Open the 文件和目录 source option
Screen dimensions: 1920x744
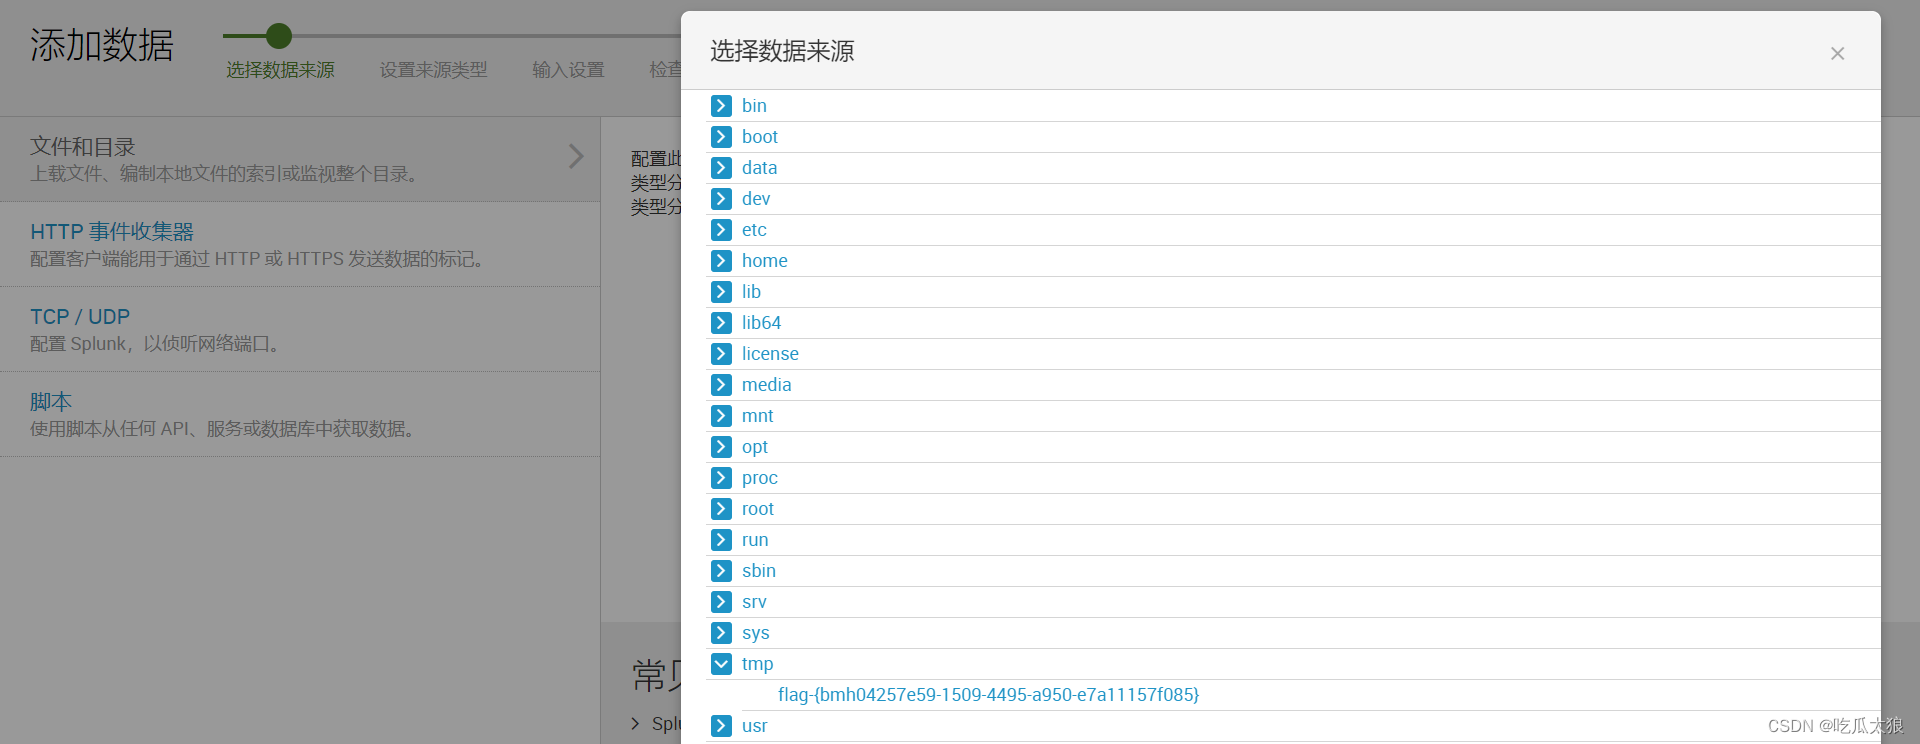tap(300, 159)
